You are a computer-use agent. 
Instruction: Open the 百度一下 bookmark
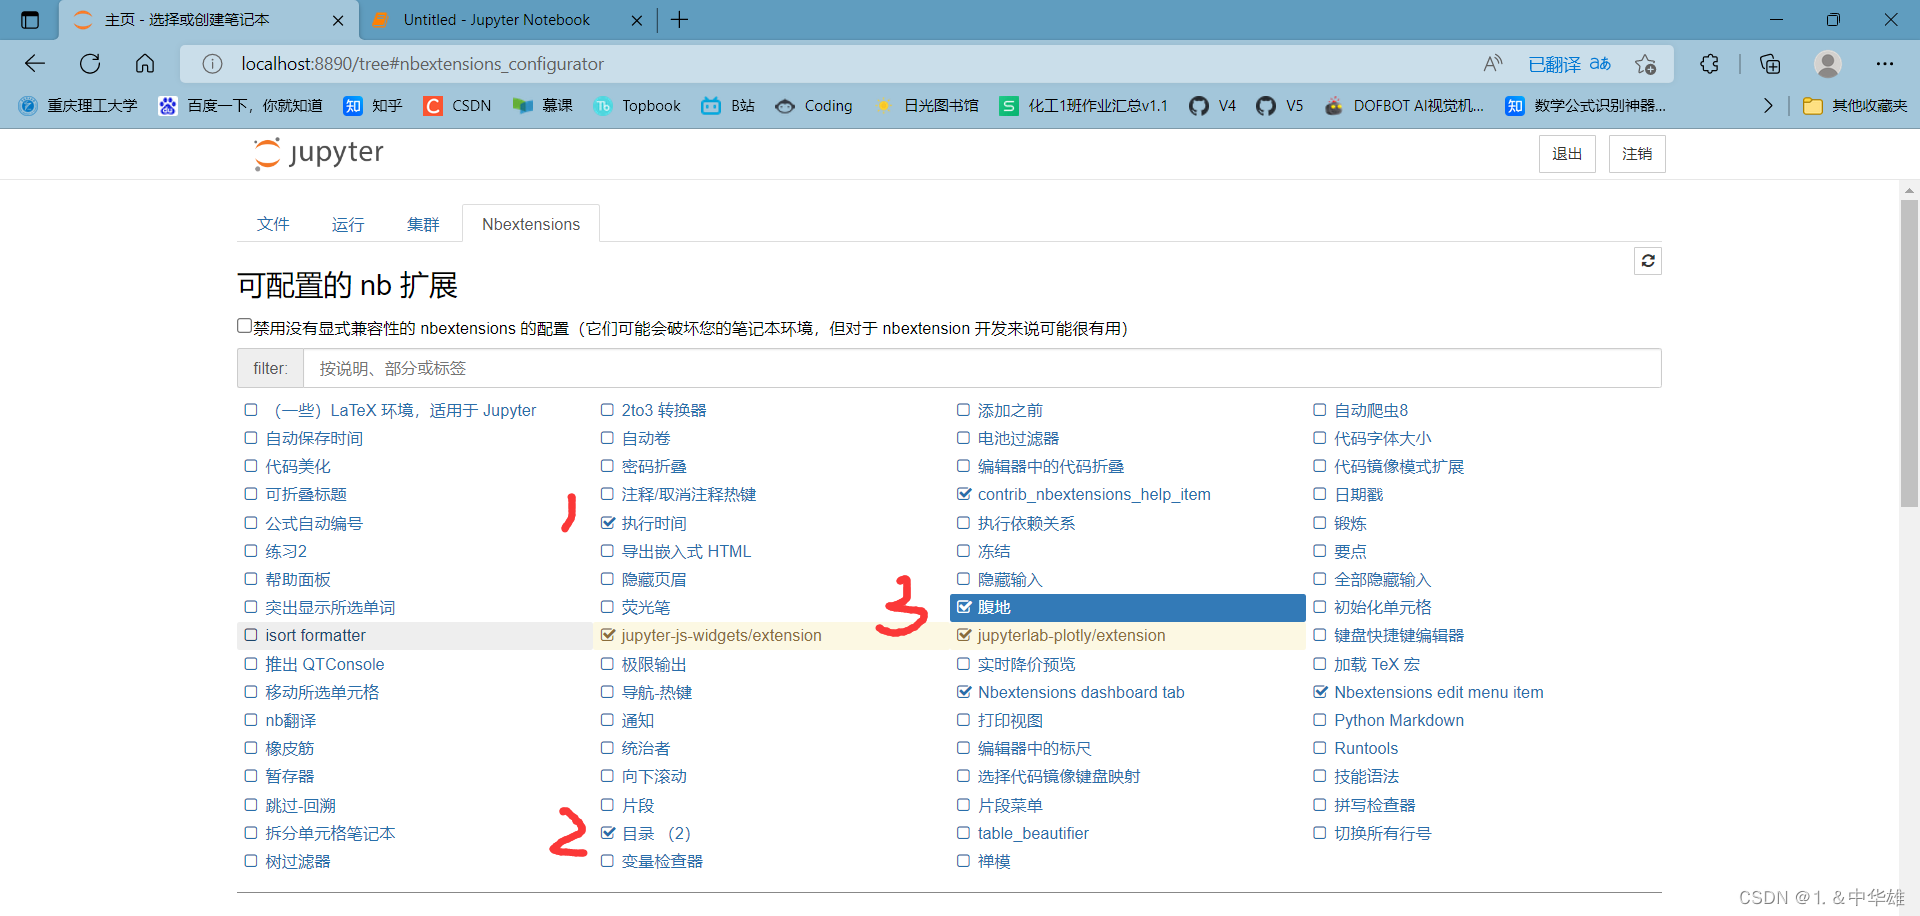pyautogui.click(x=240, y=106)
